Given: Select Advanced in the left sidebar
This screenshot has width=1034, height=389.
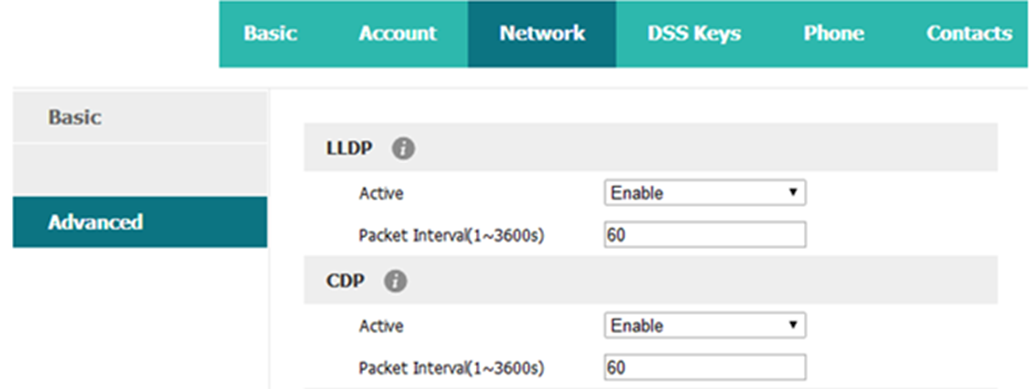Looking at the screenshot, I should [140, 222].
